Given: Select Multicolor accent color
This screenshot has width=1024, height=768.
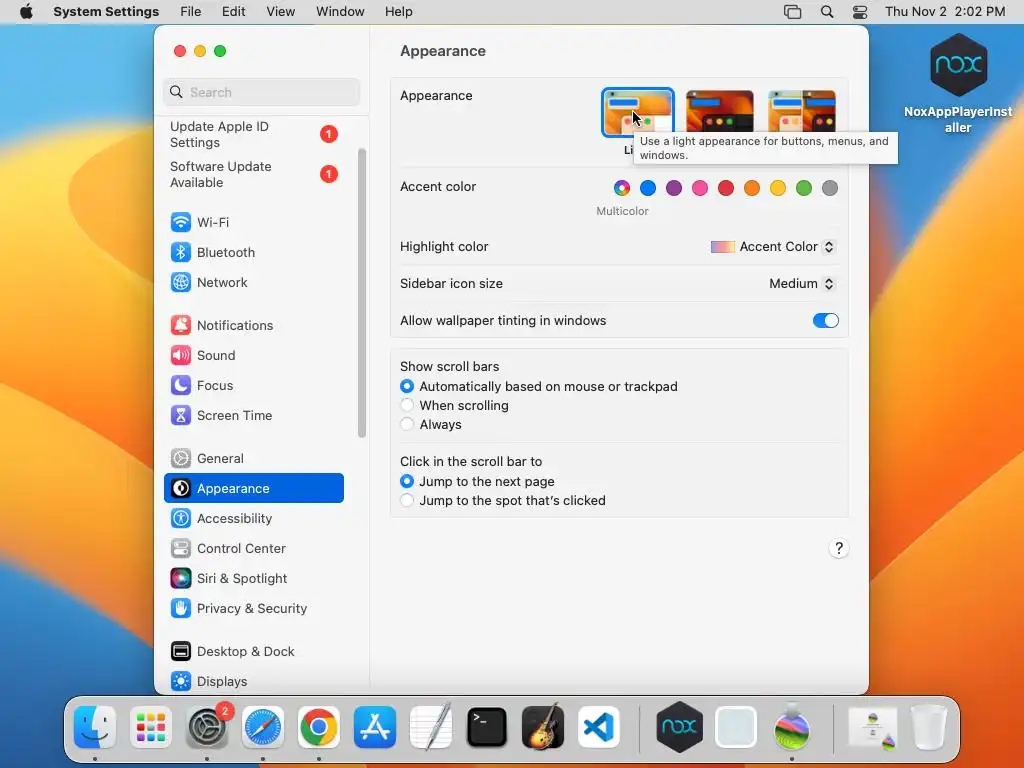Looking at the screenshot, I should (x=622, y=188).
